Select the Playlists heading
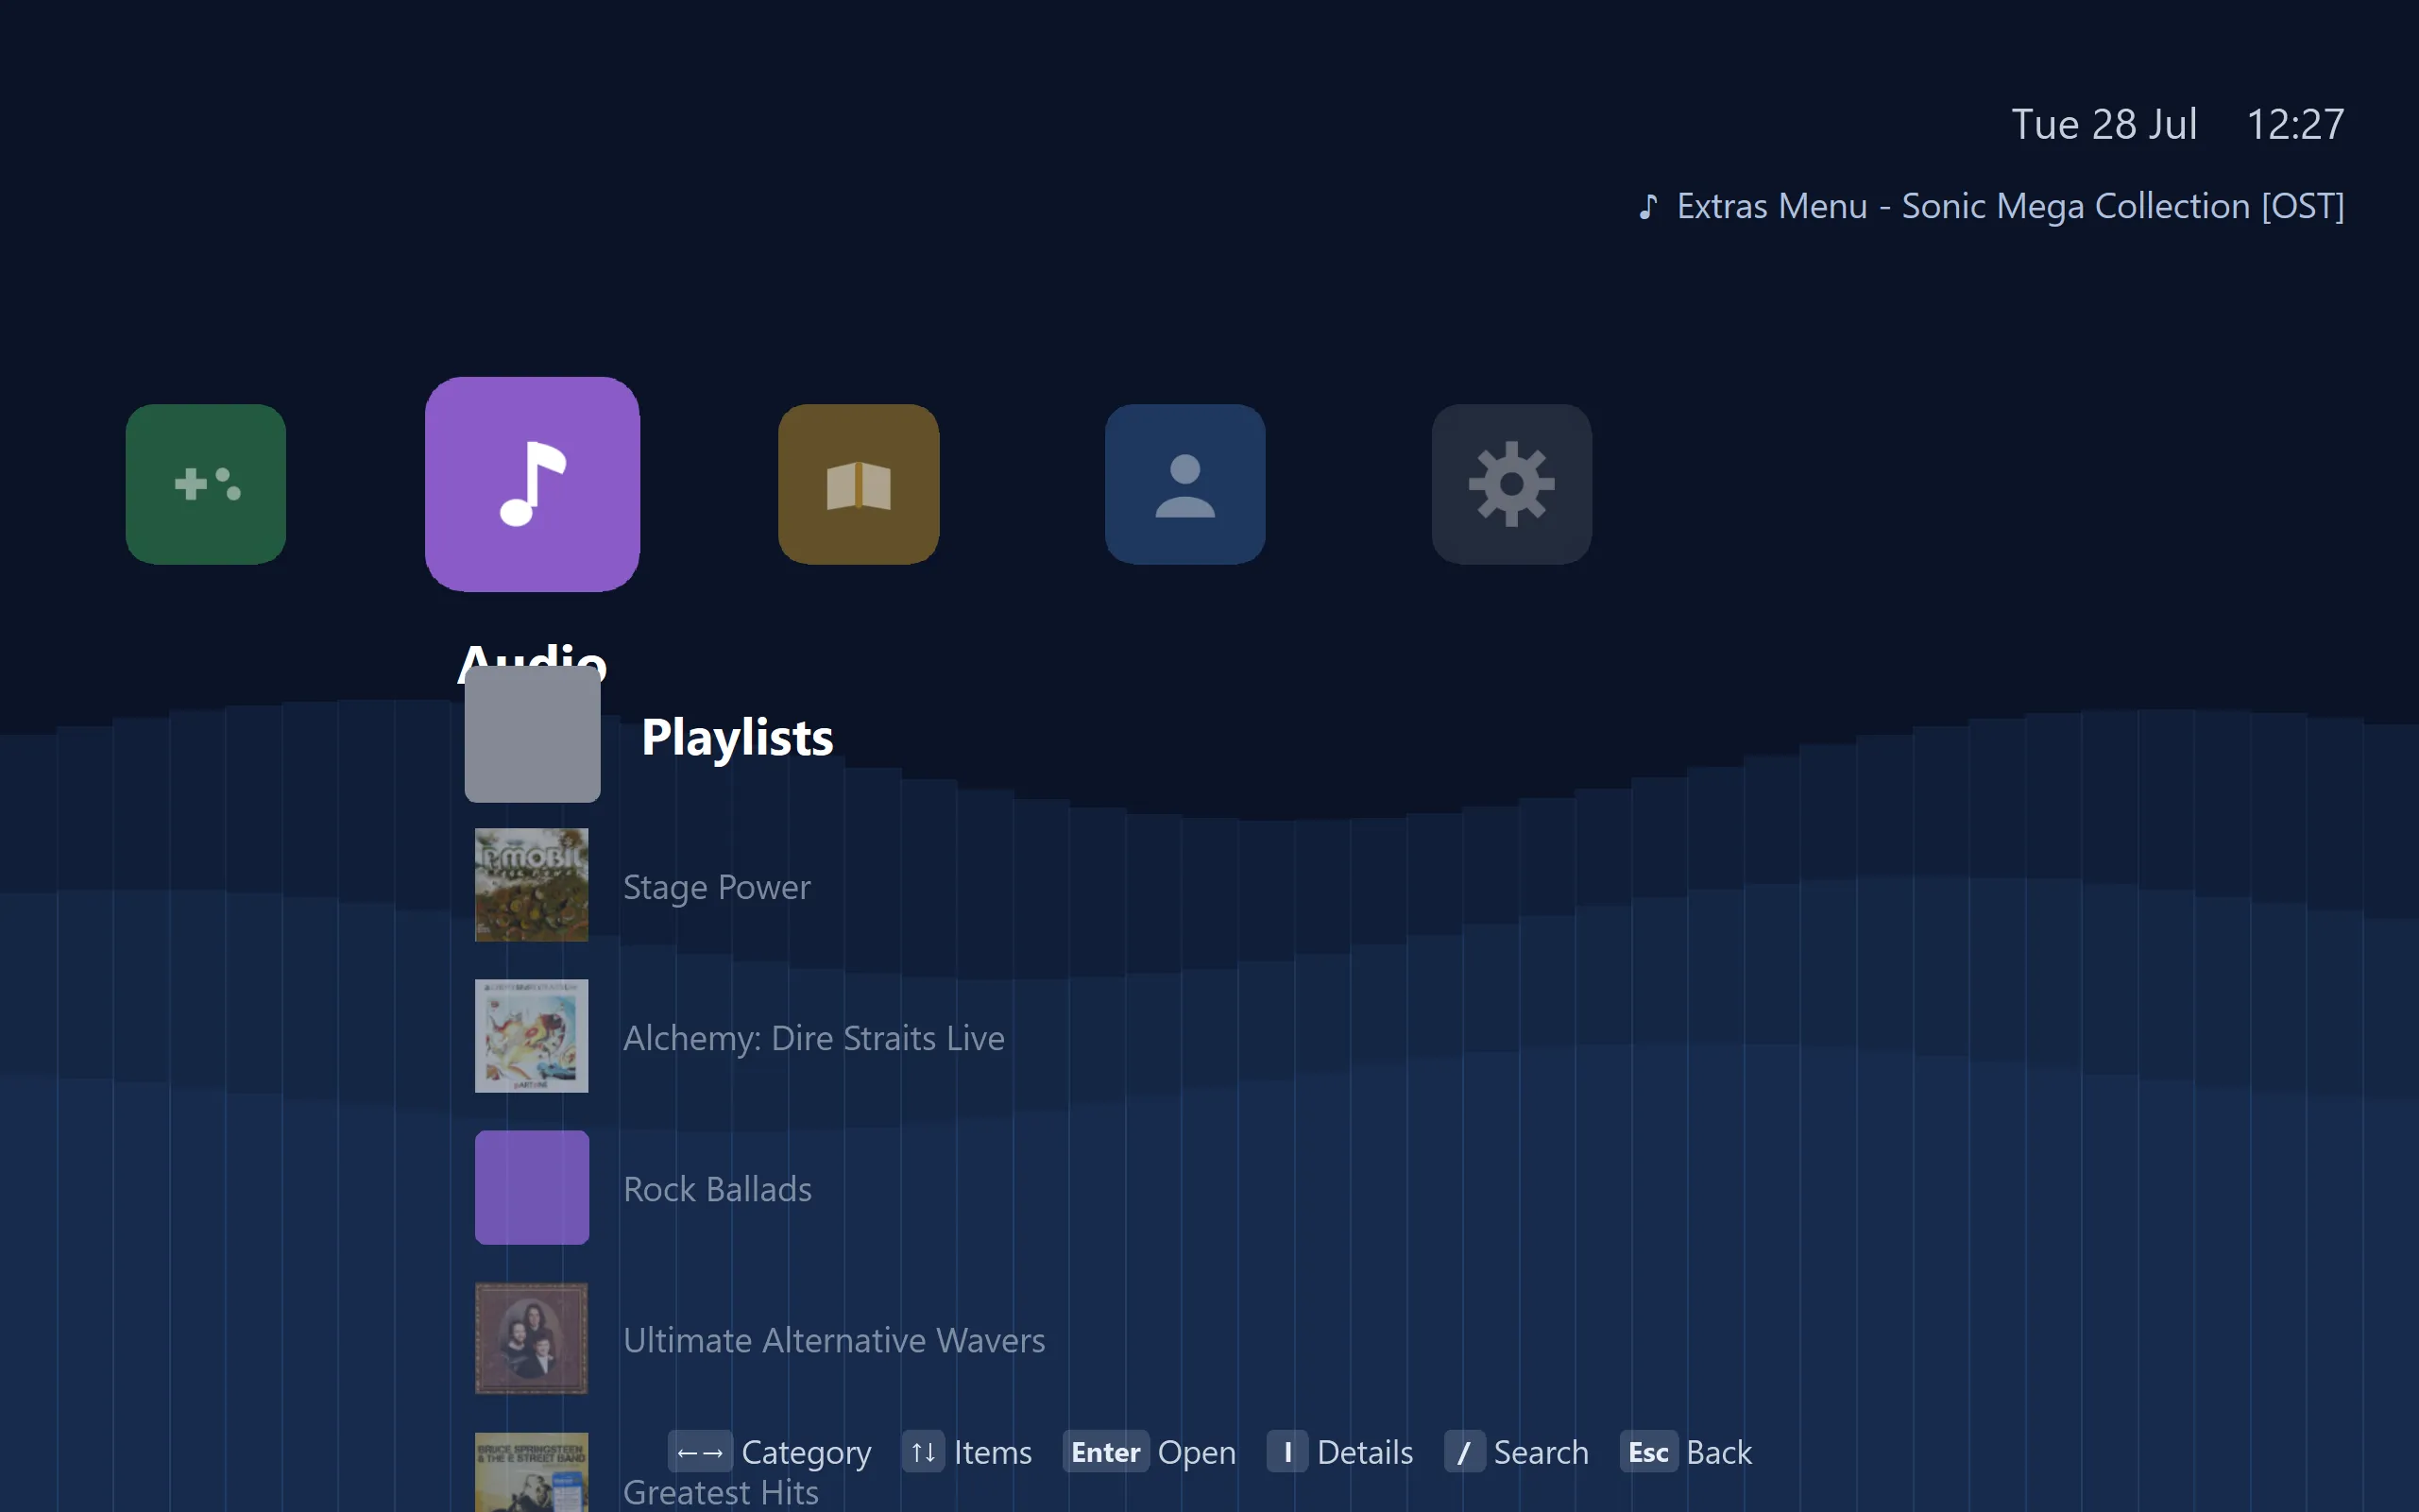 click(737, 737)
